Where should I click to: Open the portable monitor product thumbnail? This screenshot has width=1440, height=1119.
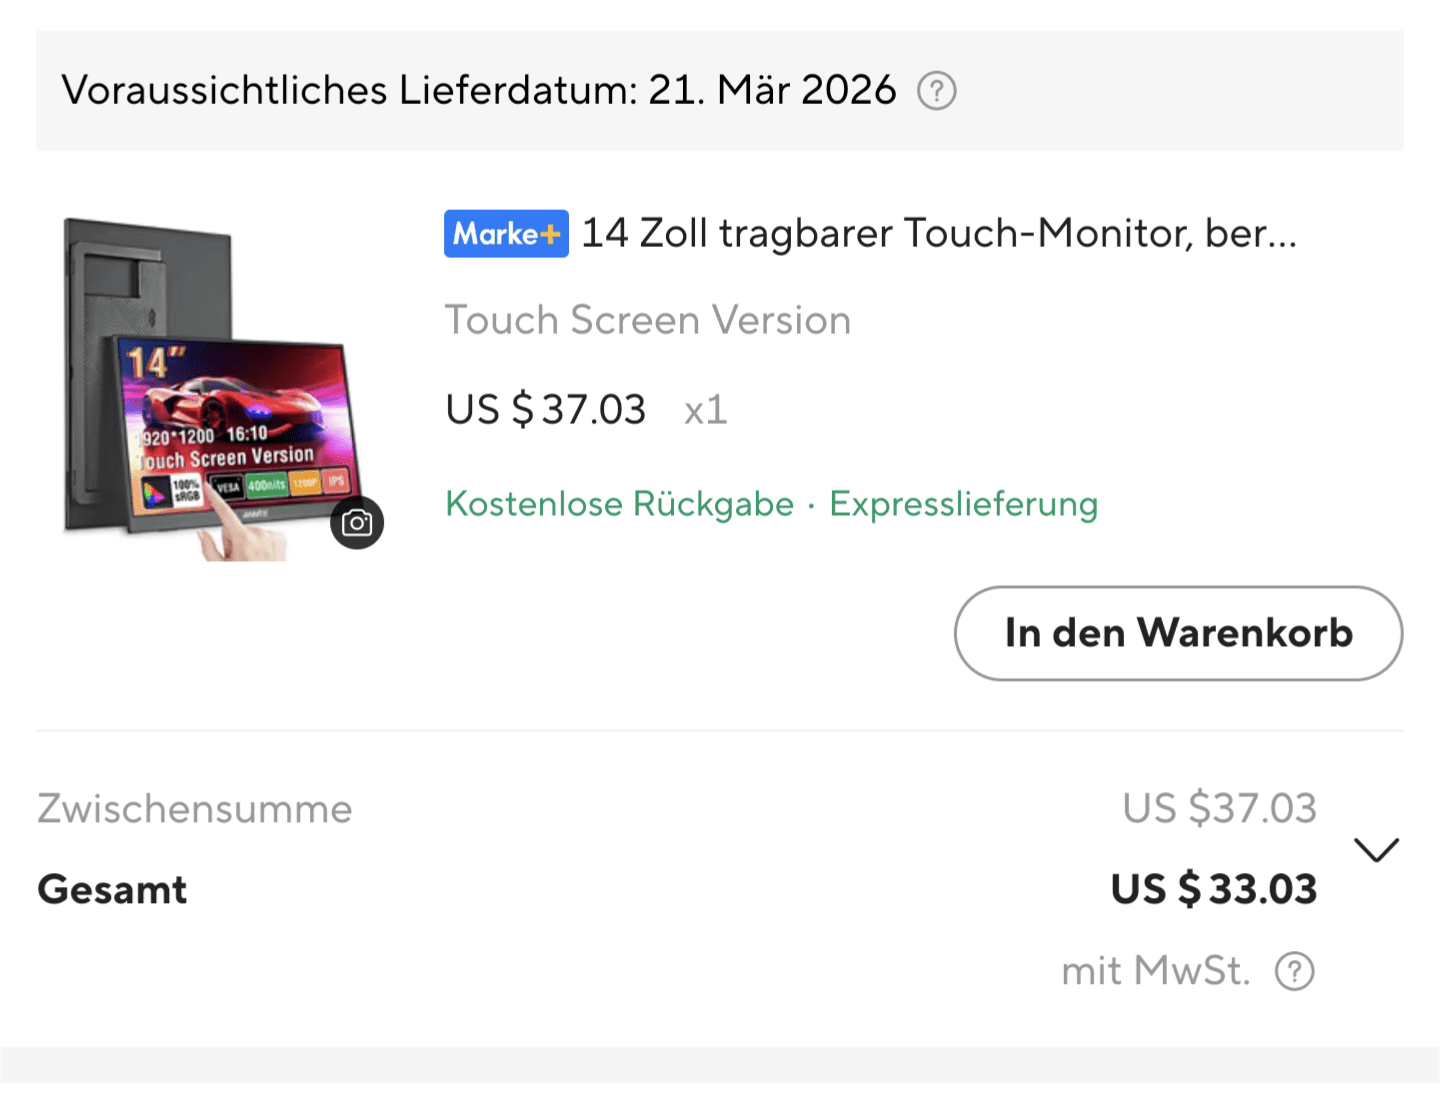212,390
